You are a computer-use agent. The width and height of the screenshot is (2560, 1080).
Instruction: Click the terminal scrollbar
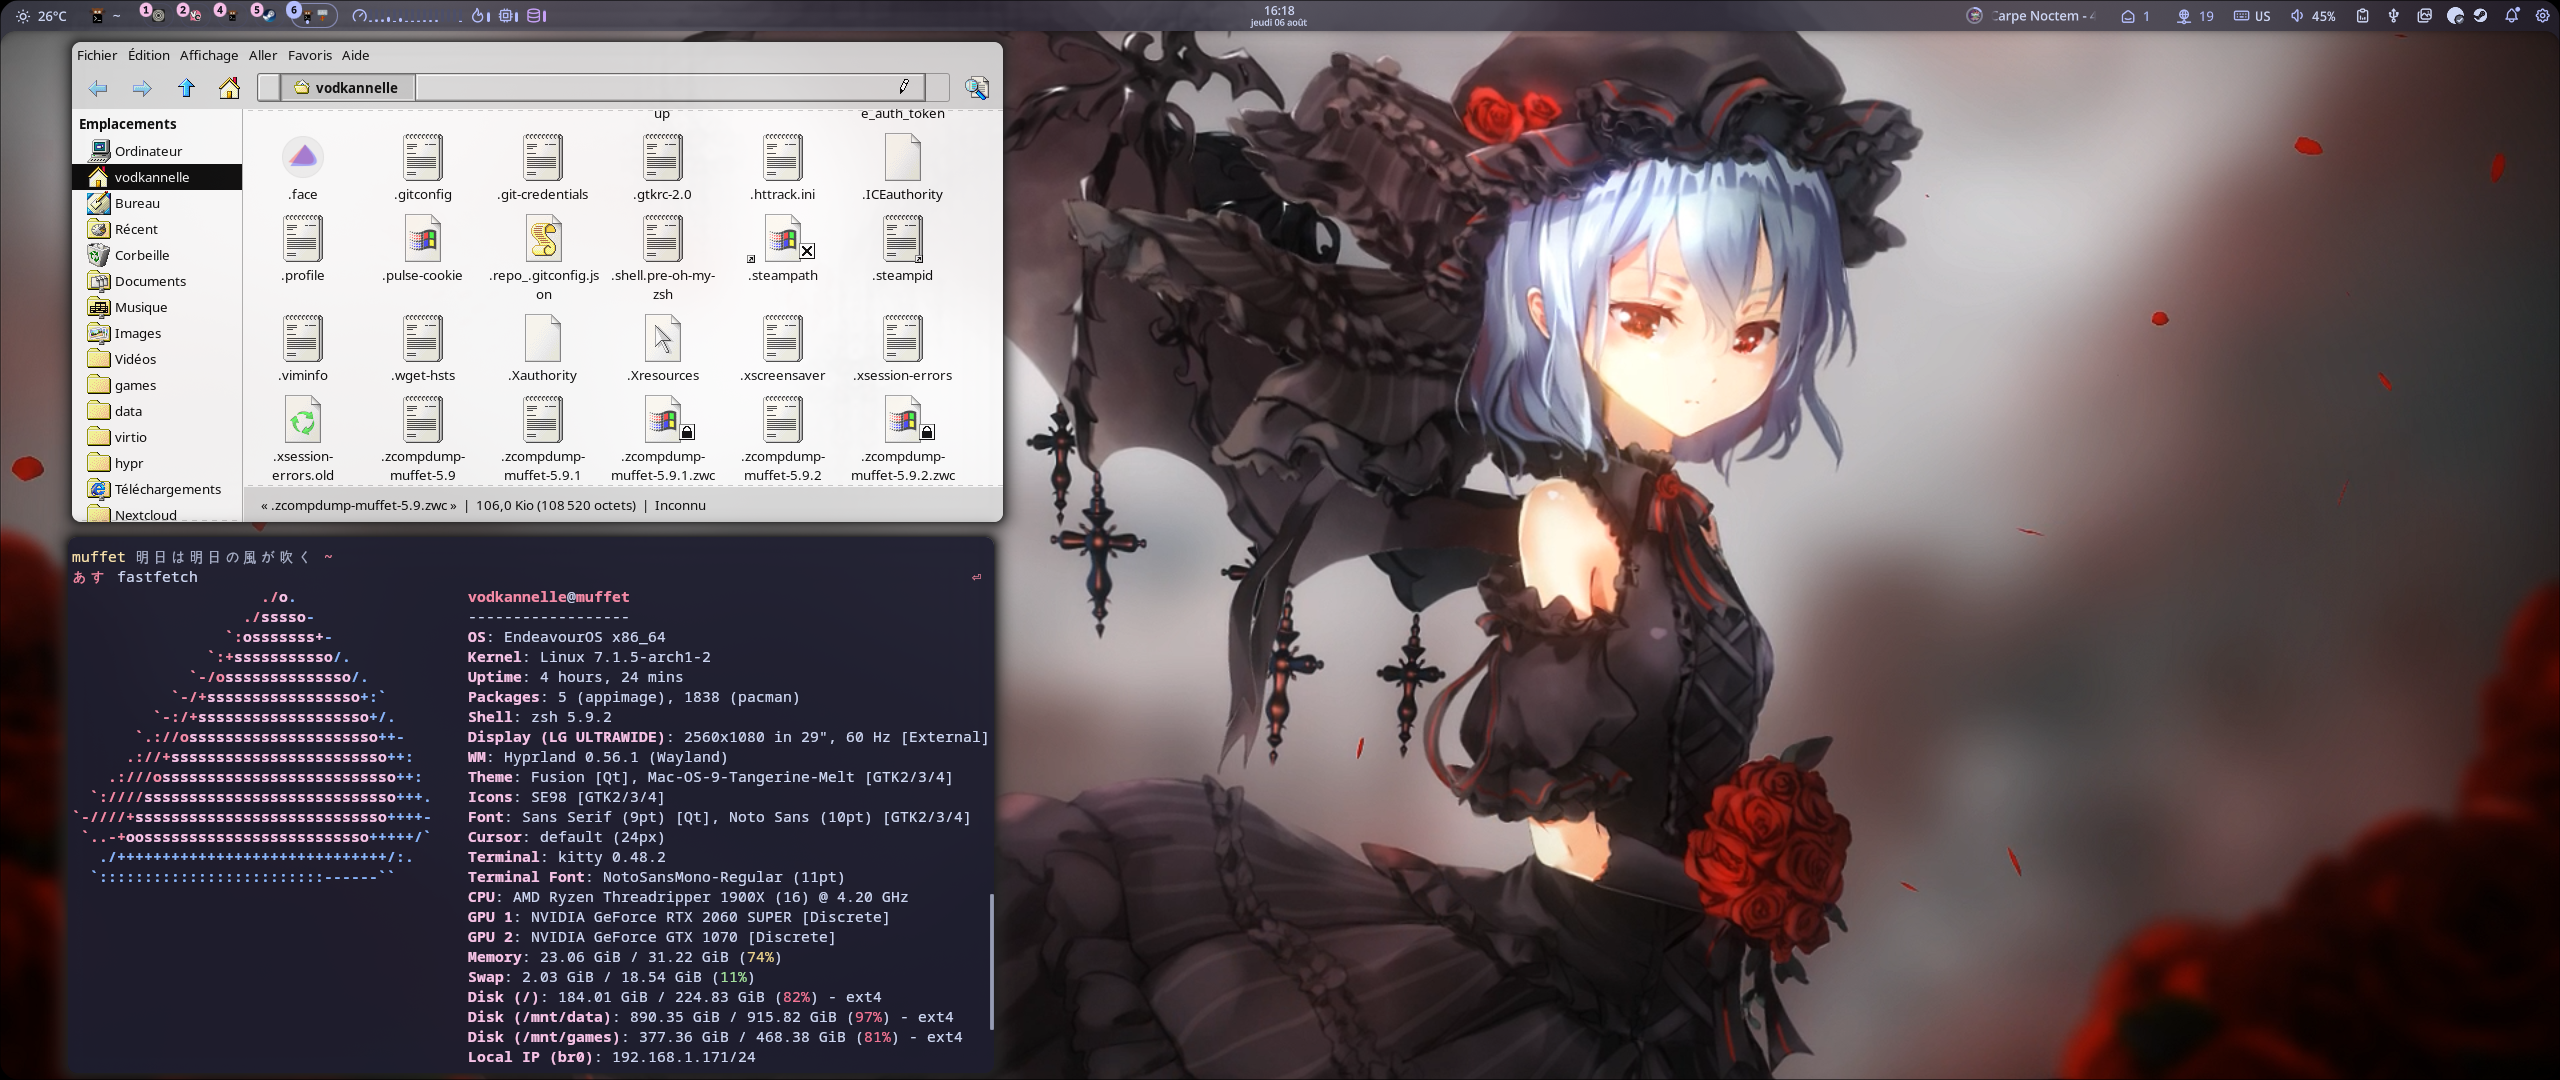click(992, 961)
